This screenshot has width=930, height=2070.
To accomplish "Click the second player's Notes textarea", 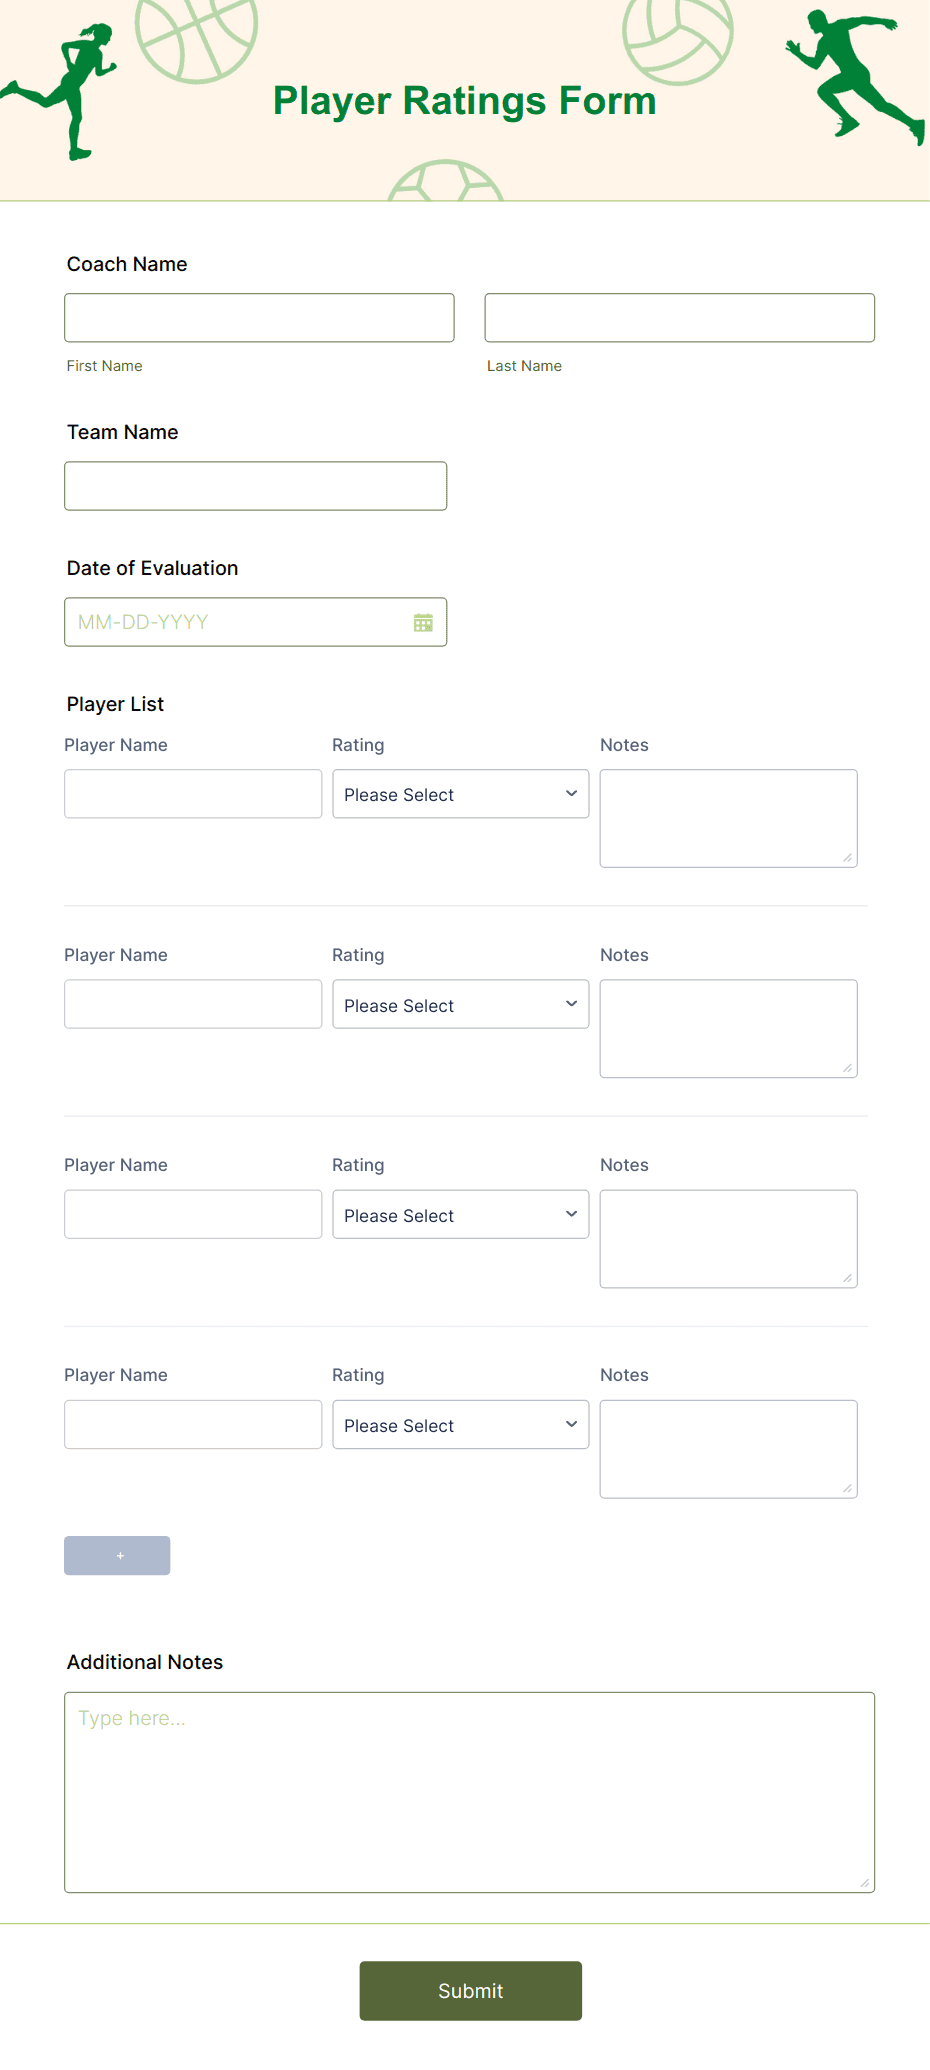I will pyautogui.click(x=728, y=1028).
